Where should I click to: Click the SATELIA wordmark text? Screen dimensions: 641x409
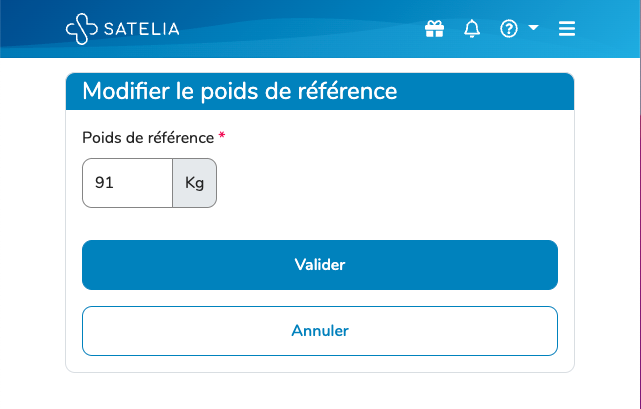point(142,30)
